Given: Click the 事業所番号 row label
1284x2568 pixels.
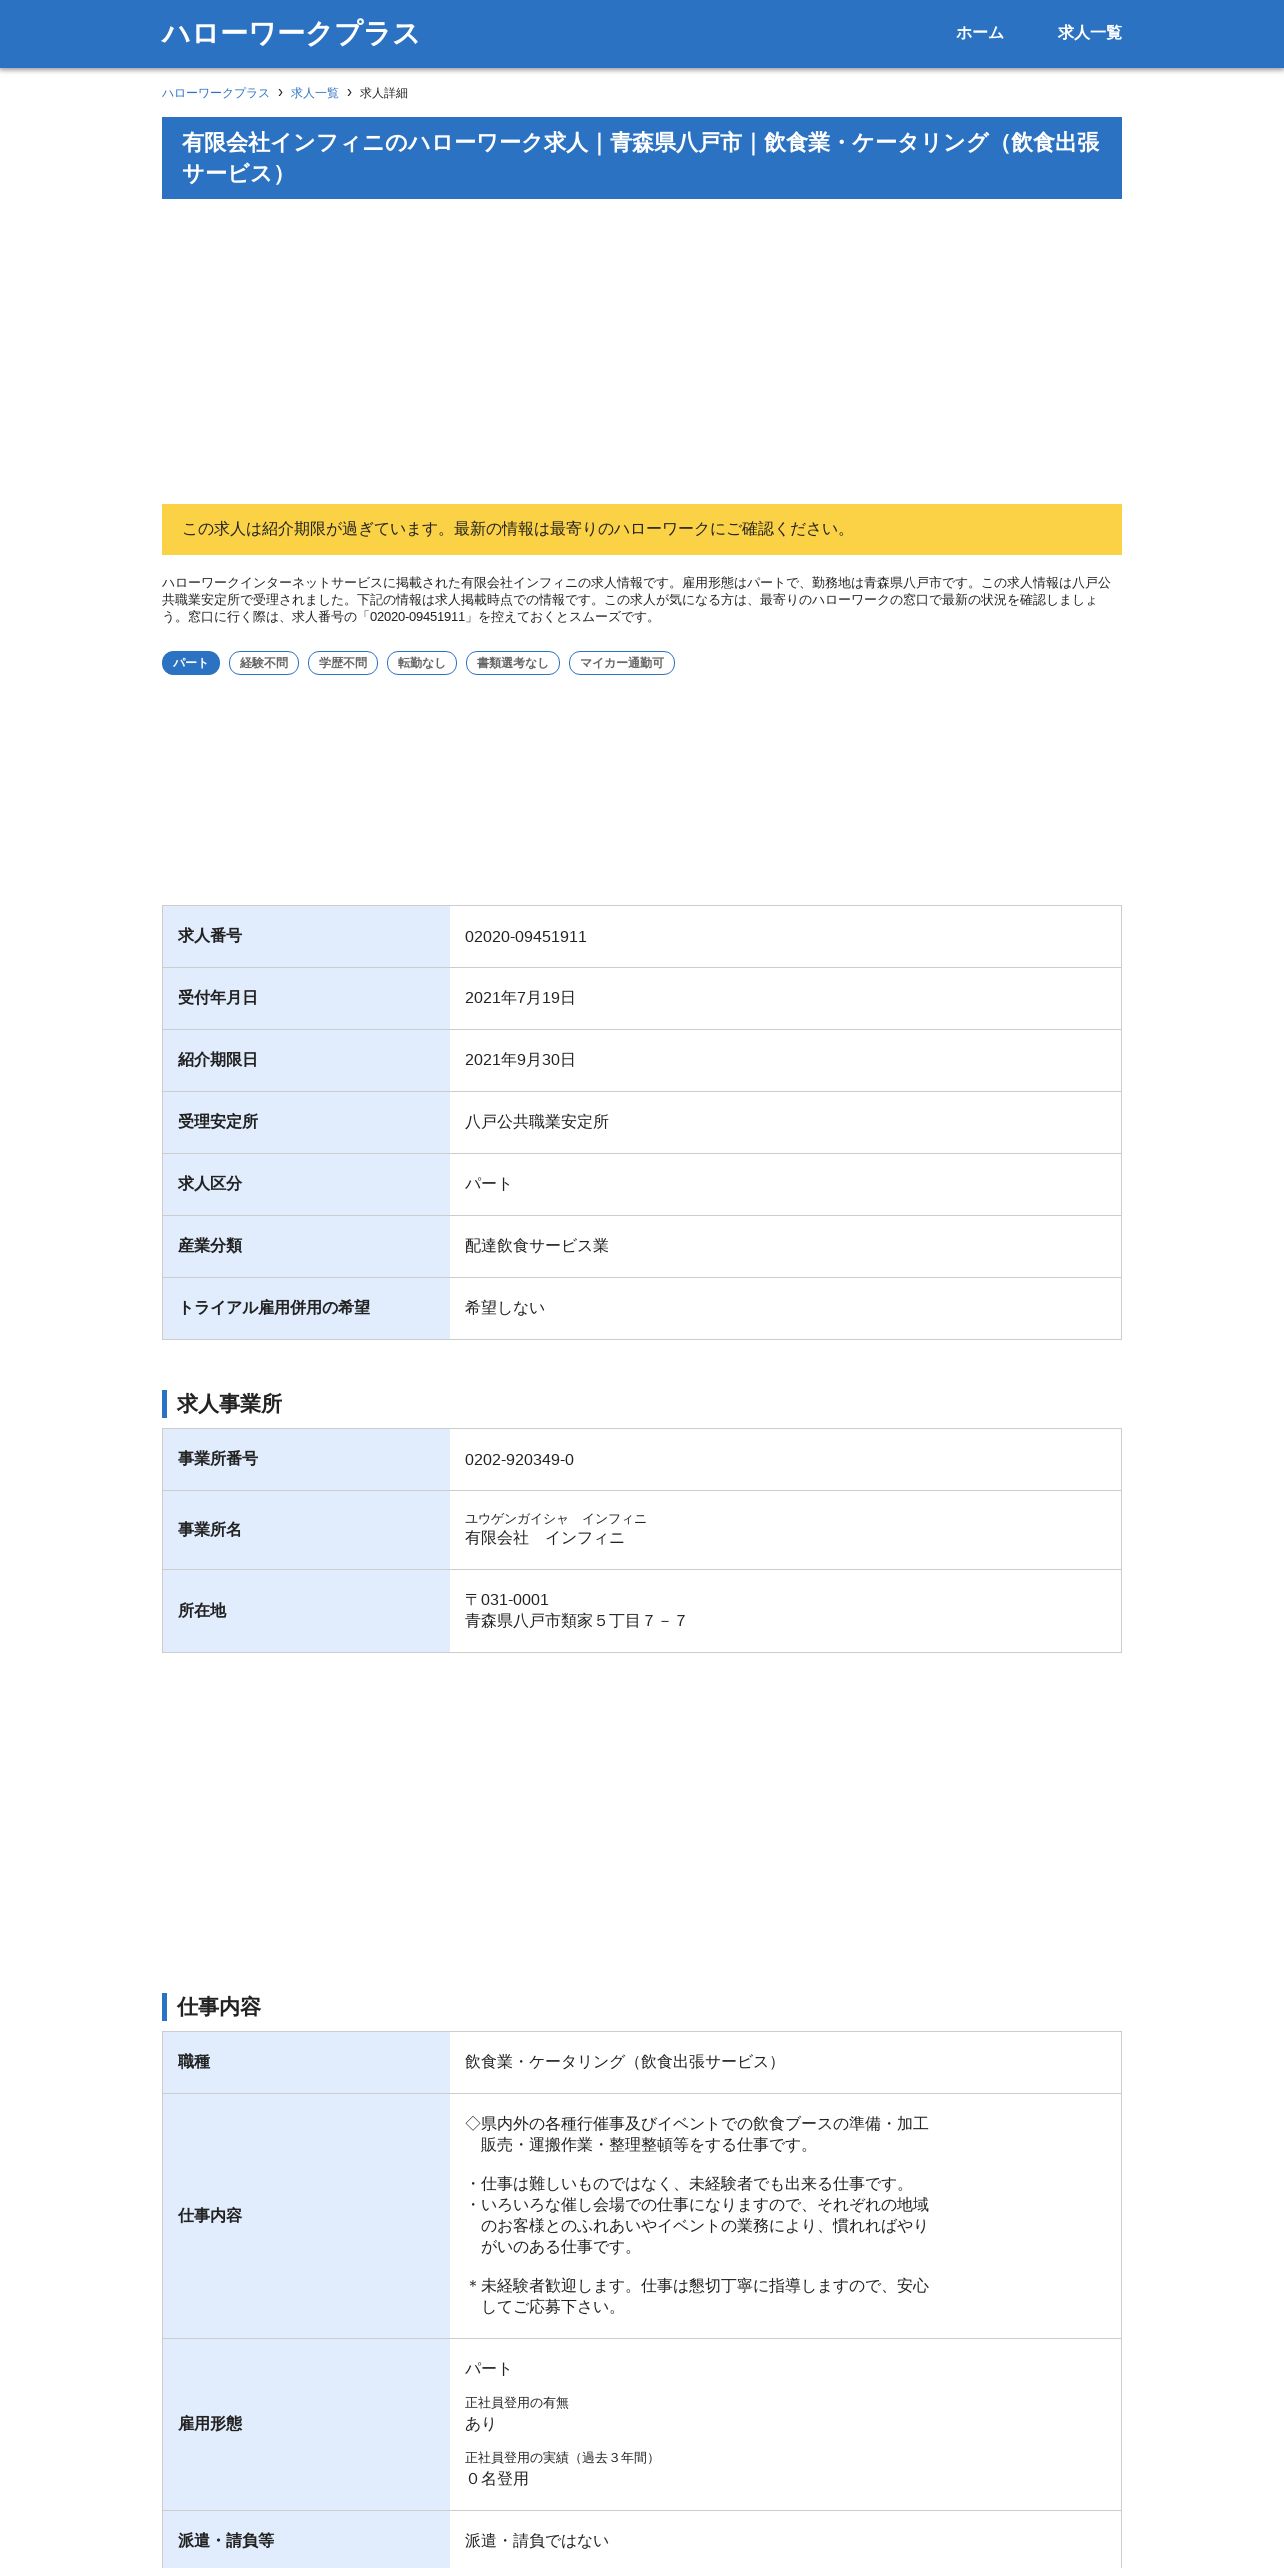Looking at the screenshot, I should 218,1459.
